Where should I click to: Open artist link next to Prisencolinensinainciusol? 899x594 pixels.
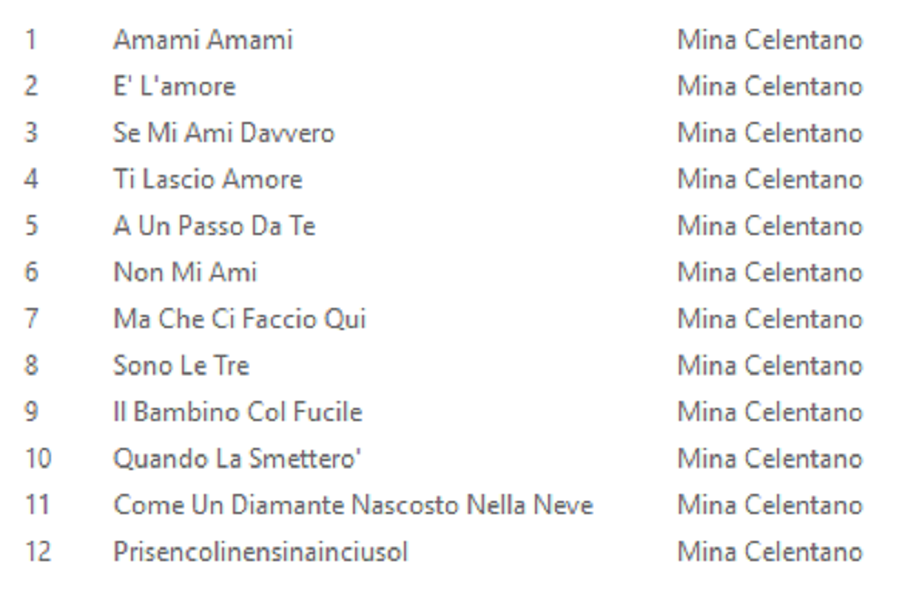(x=769, y=552)
